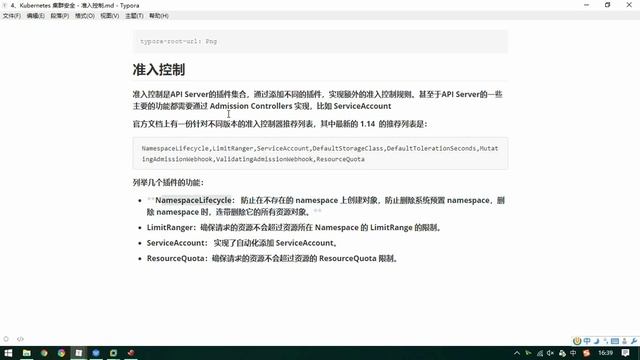Close the Typora window
640x360 pixels.
(629, 5)
